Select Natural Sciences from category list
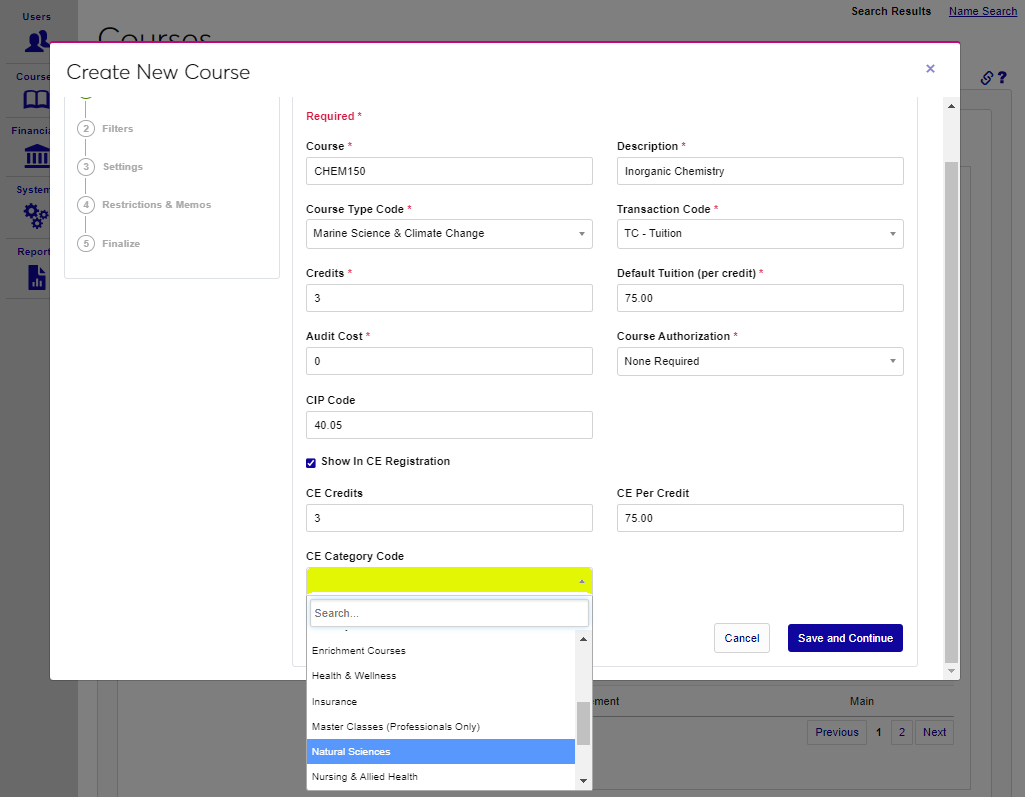Image resolution: width=1025 pixels, height=797 pixels. (441, 752)
